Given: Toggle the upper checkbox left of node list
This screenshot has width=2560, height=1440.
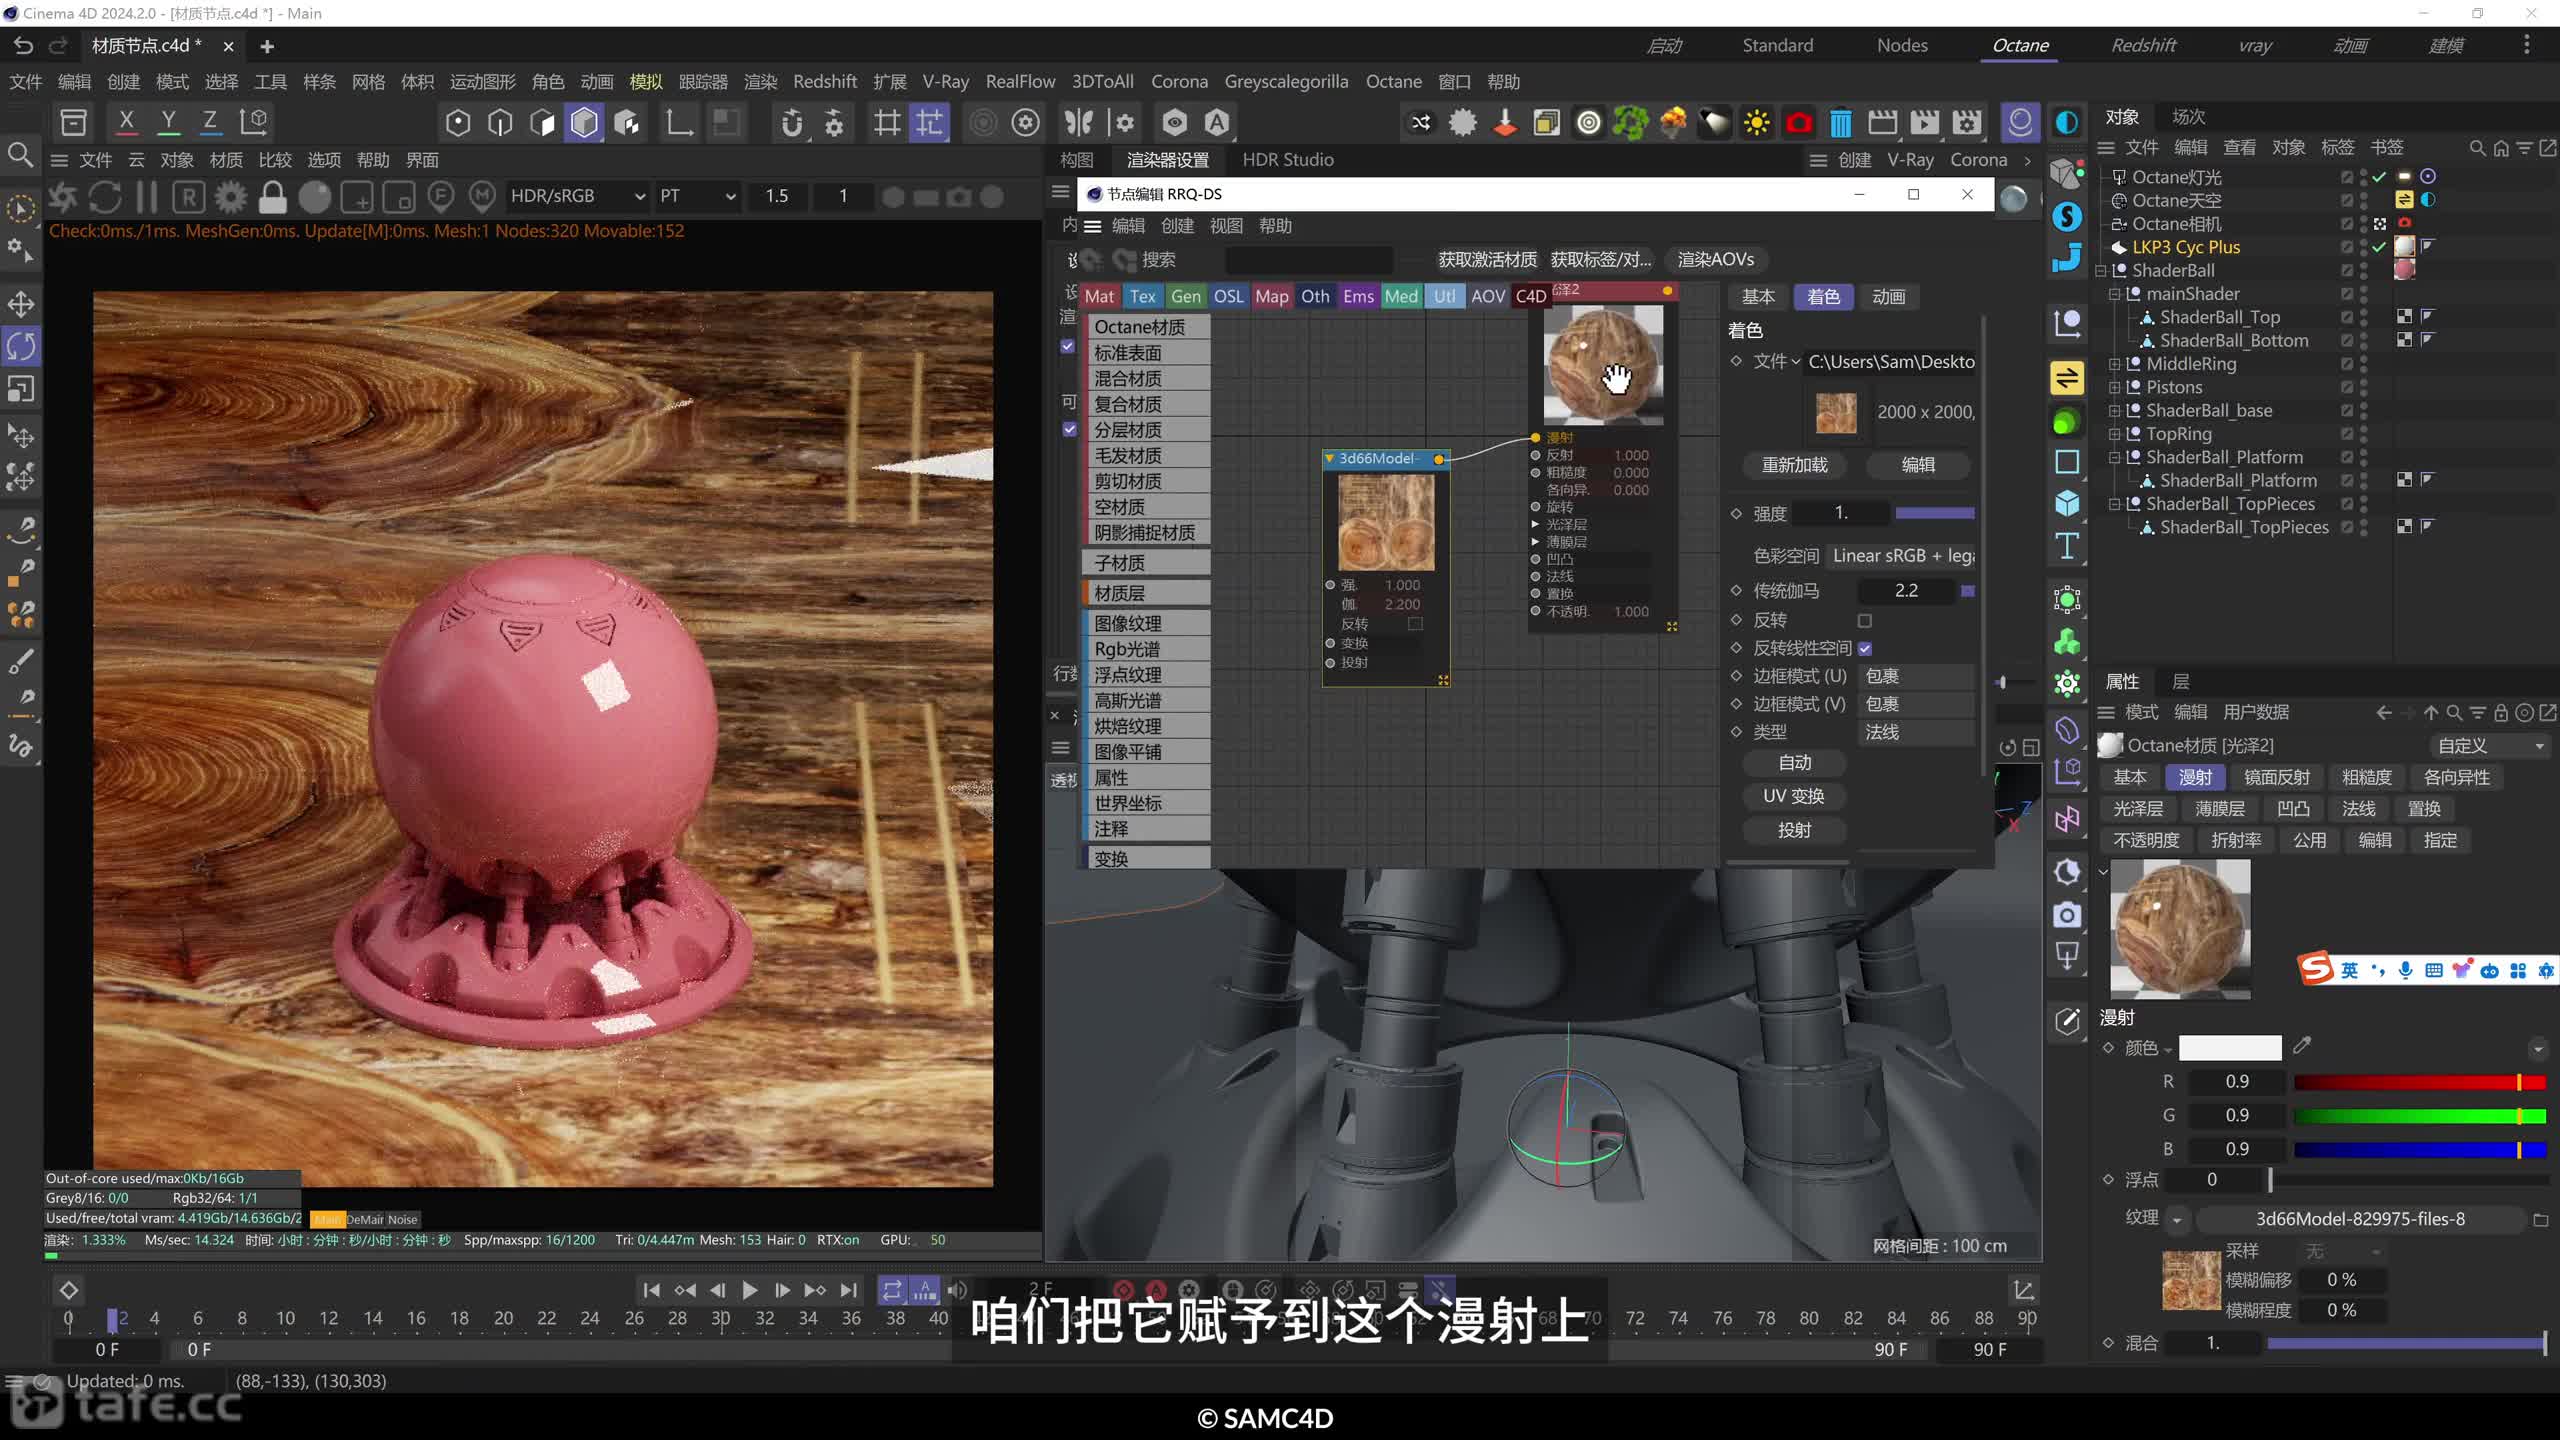Looking at the screenshot, I should click(1068, 346).
